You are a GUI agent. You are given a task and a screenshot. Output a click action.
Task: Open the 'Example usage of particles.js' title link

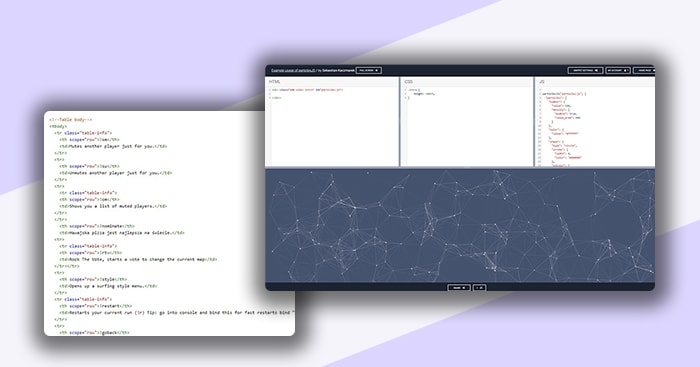(293, 71)
